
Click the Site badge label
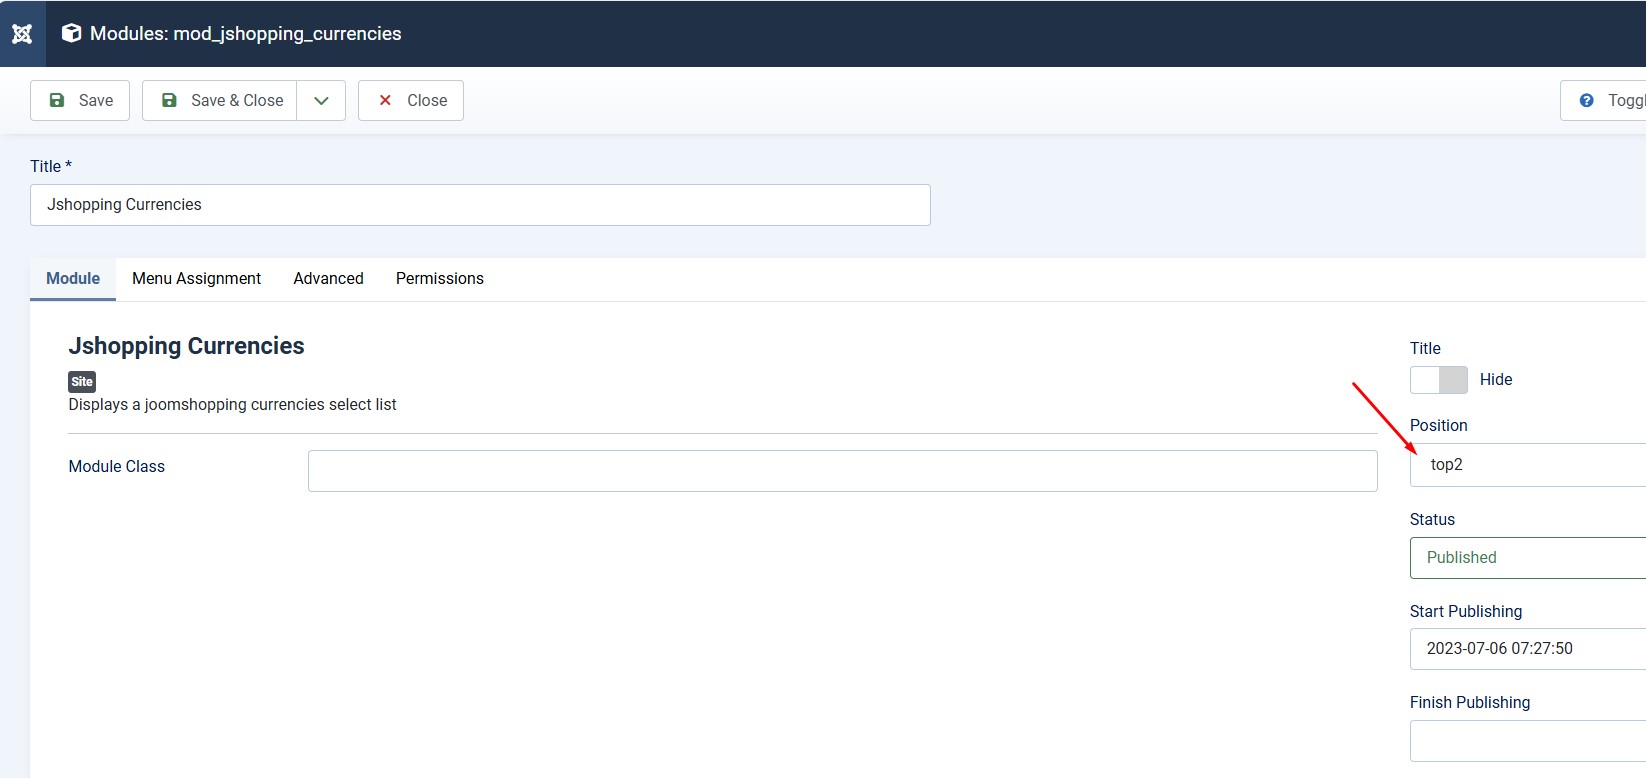[82, 381]
